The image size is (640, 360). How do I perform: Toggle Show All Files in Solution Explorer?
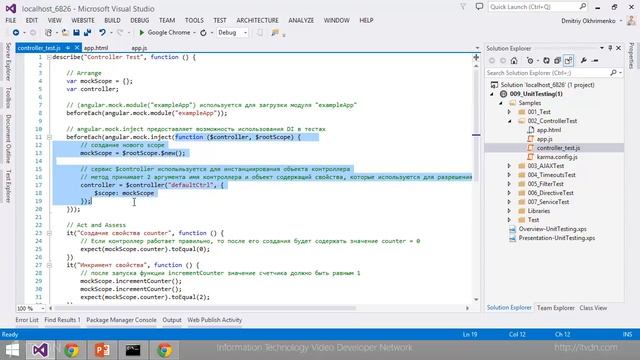point(568,60)
